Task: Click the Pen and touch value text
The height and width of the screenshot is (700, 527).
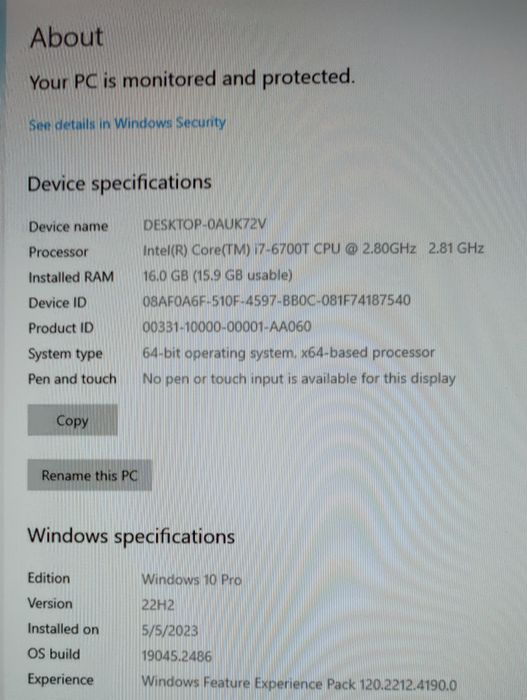Action: 299,379
